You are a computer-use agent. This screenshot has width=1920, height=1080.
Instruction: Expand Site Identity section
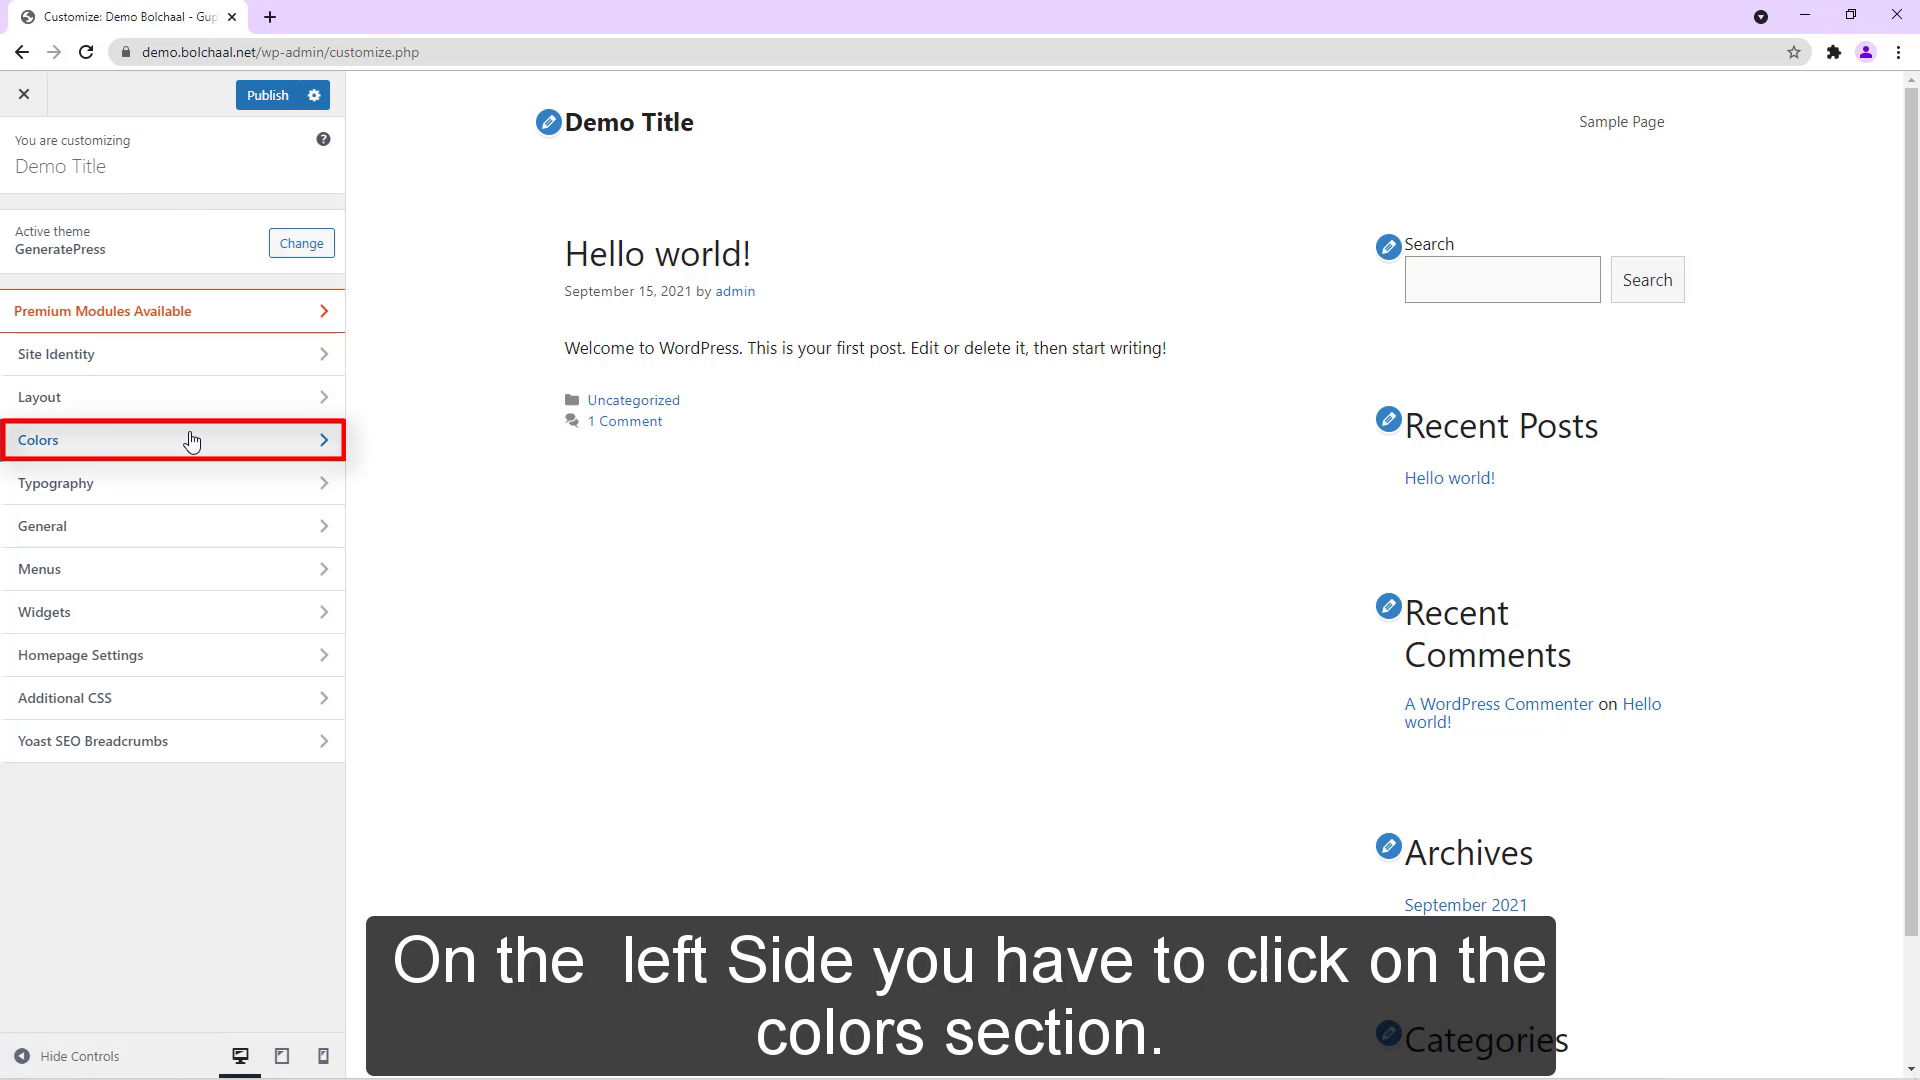point(172,354)
